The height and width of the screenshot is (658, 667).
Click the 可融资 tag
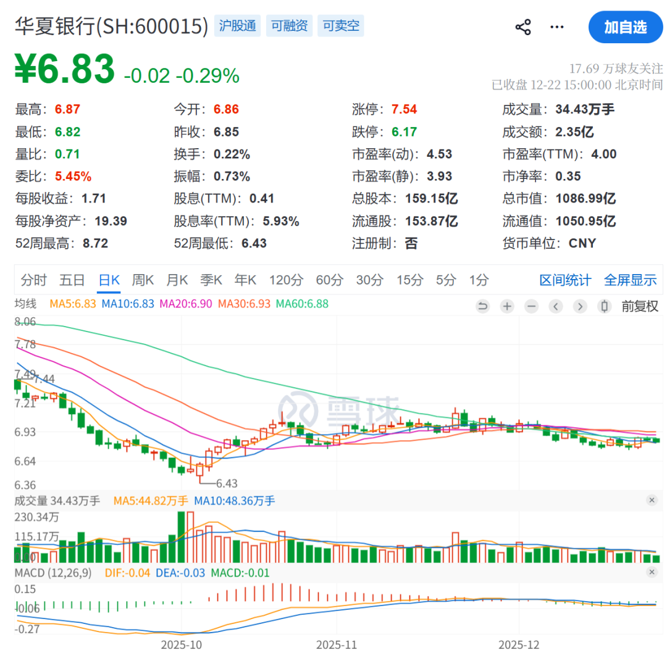click(x=289, y=26)
